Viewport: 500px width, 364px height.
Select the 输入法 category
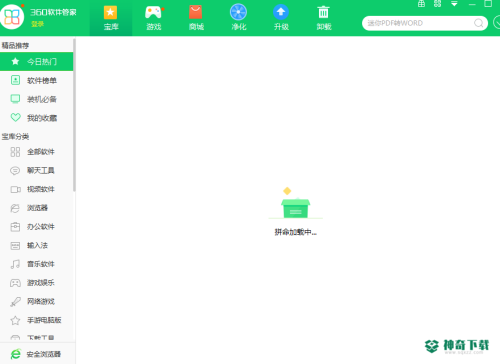(x=36, y=245)
